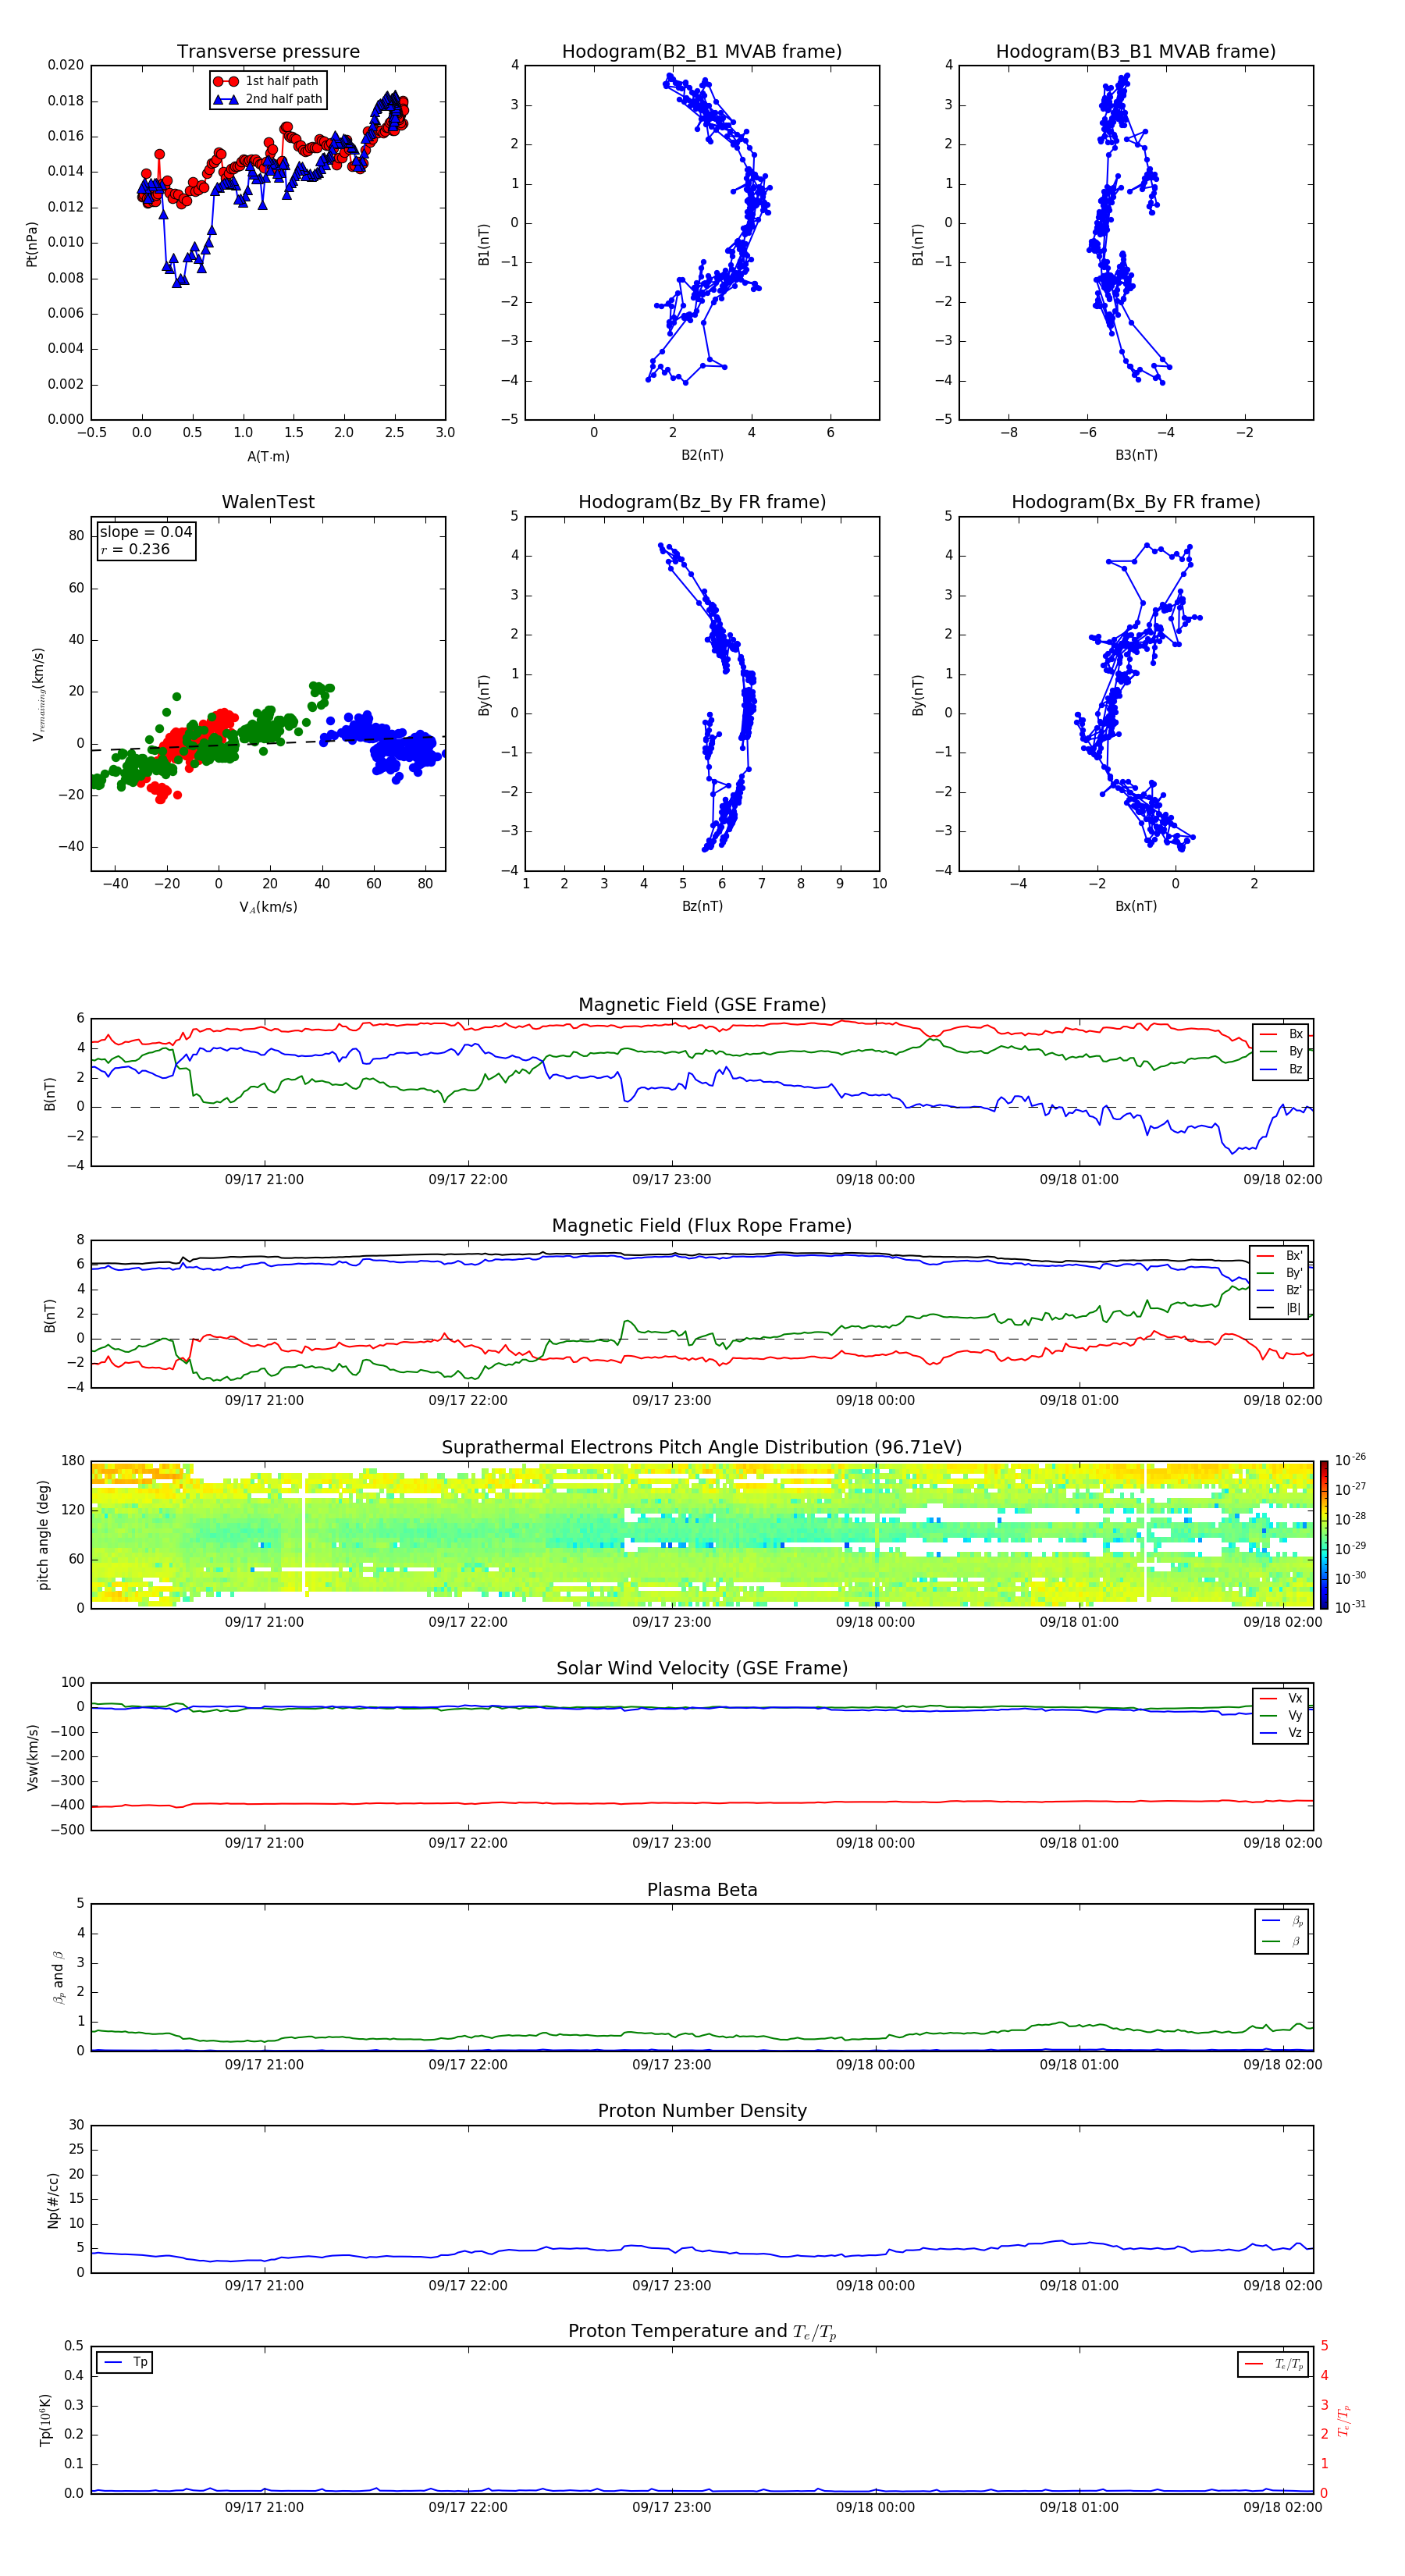Viewport: 1405px width, 2576px height.
Task: Click the "Magnetic Field (Flux Rope Frame)" title
Action: [702, 1226]
